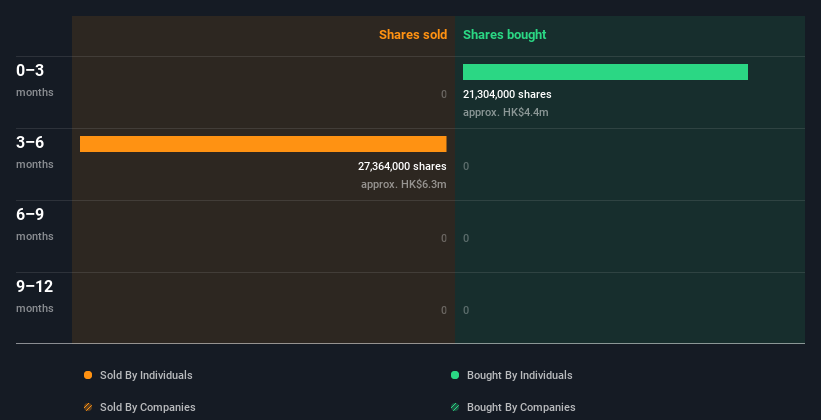Click the approx. HK$4.4m text
The height and width of the screenshot is (420, 821).
tap(506, 113)
